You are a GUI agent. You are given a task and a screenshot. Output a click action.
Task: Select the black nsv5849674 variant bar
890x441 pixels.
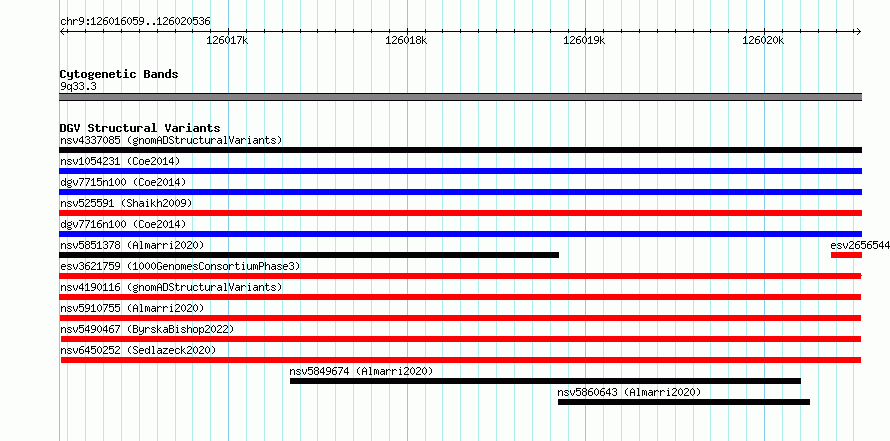point(545,381)
